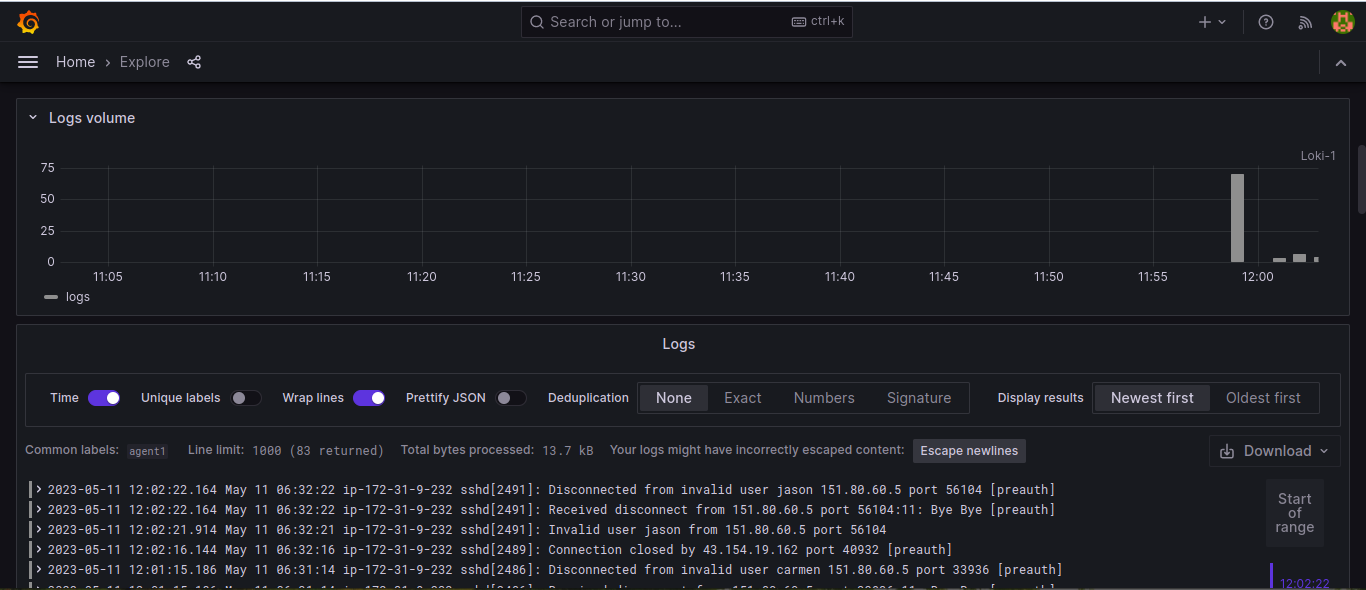Open the Download dropdown
The image size is (1366, 590).
[x=1275, y=451]
